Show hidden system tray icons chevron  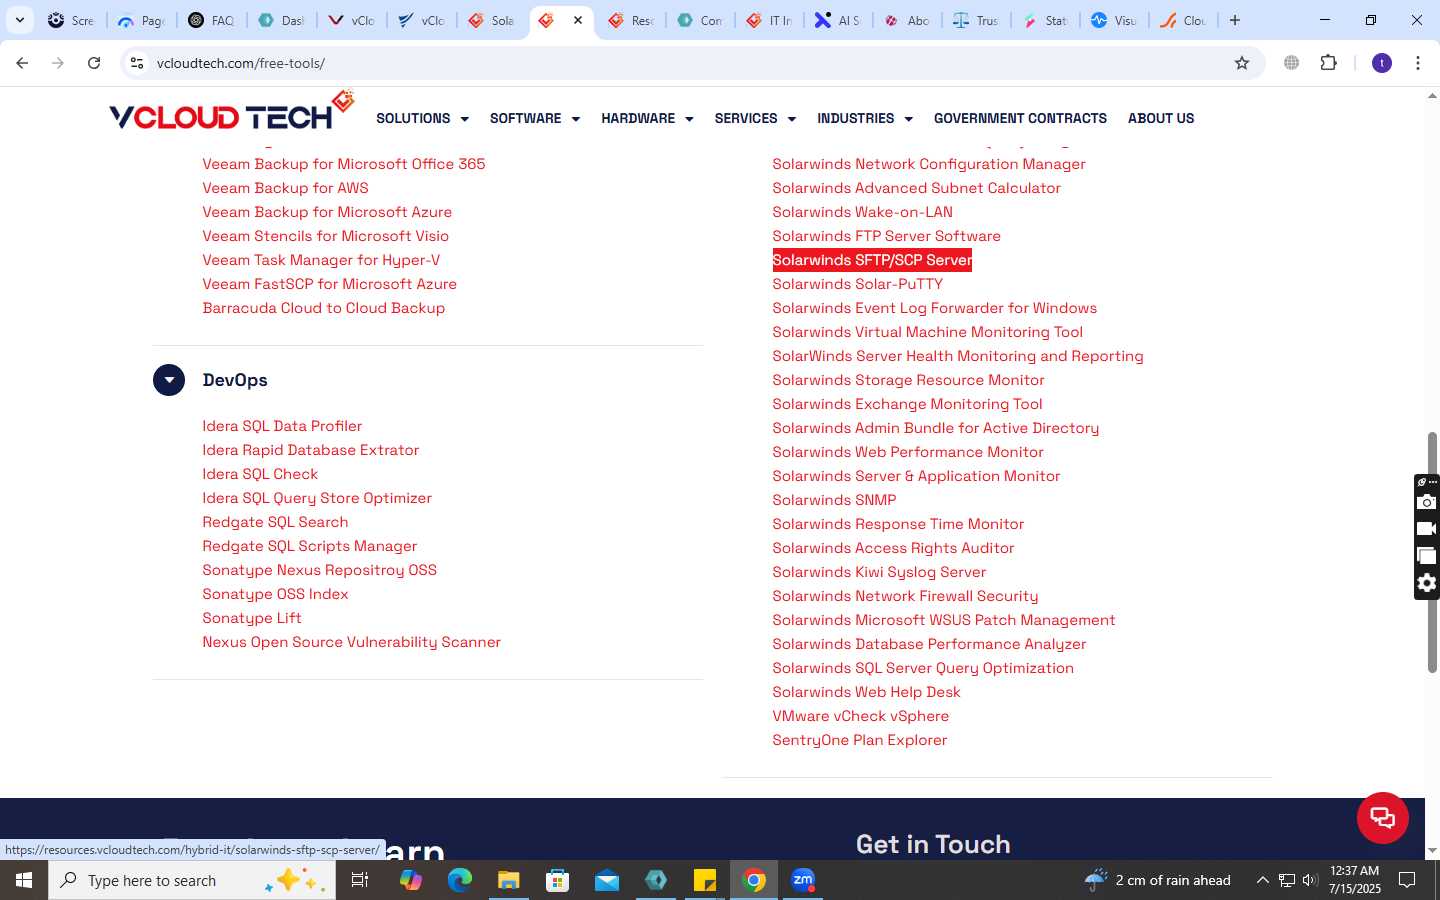tap(1262, 880)
